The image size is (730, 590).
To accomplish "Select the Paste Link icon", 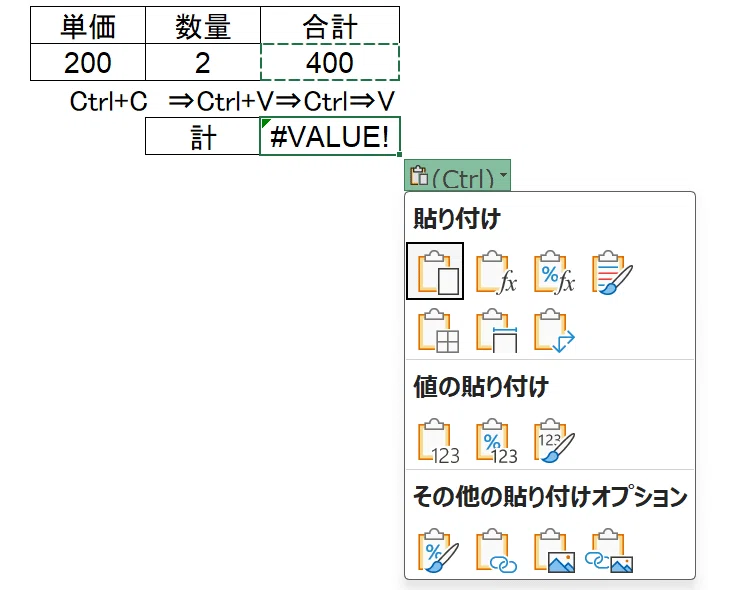I will click(x=496, y=550).
